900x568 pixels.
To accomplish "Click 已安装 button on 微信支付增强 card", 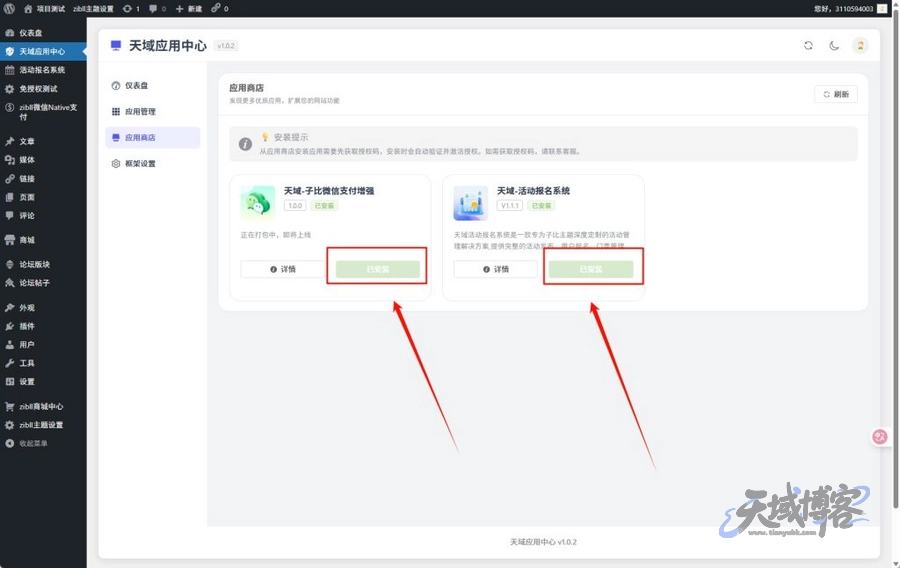I will [378, 269].
